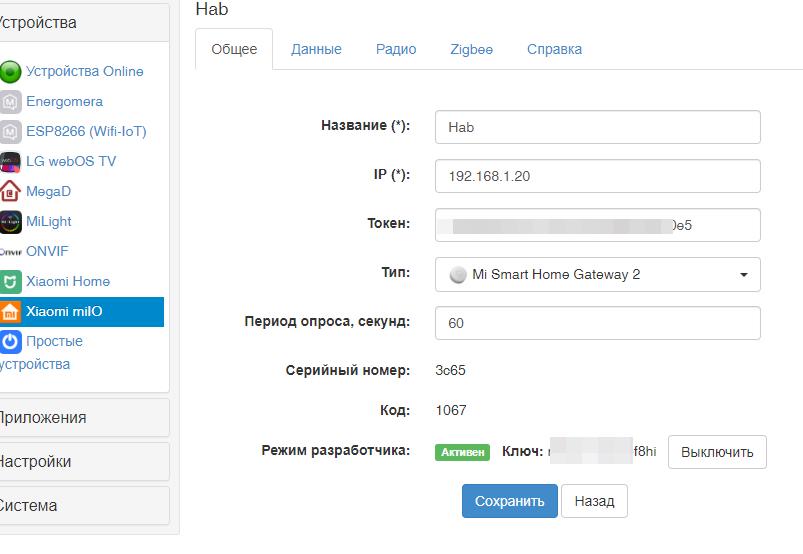Click the orange Xiaomi miIO icon
The height and width of the screenshot is (554, 803).
pyautogui.click(x=10, y=312)
